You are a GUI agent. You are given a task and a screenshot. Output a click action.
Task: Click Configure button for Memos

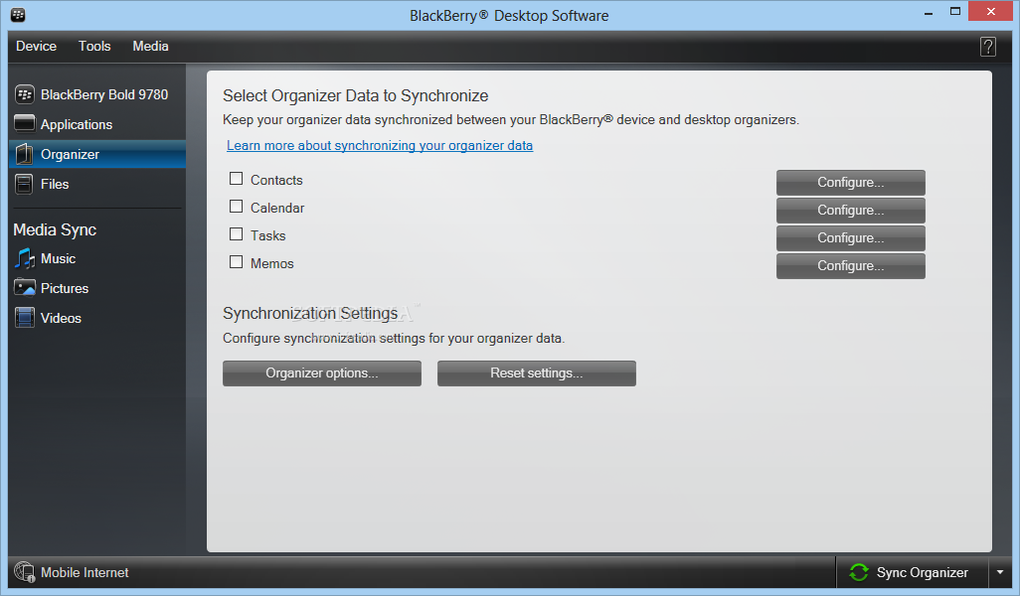(x=850, y=266)
